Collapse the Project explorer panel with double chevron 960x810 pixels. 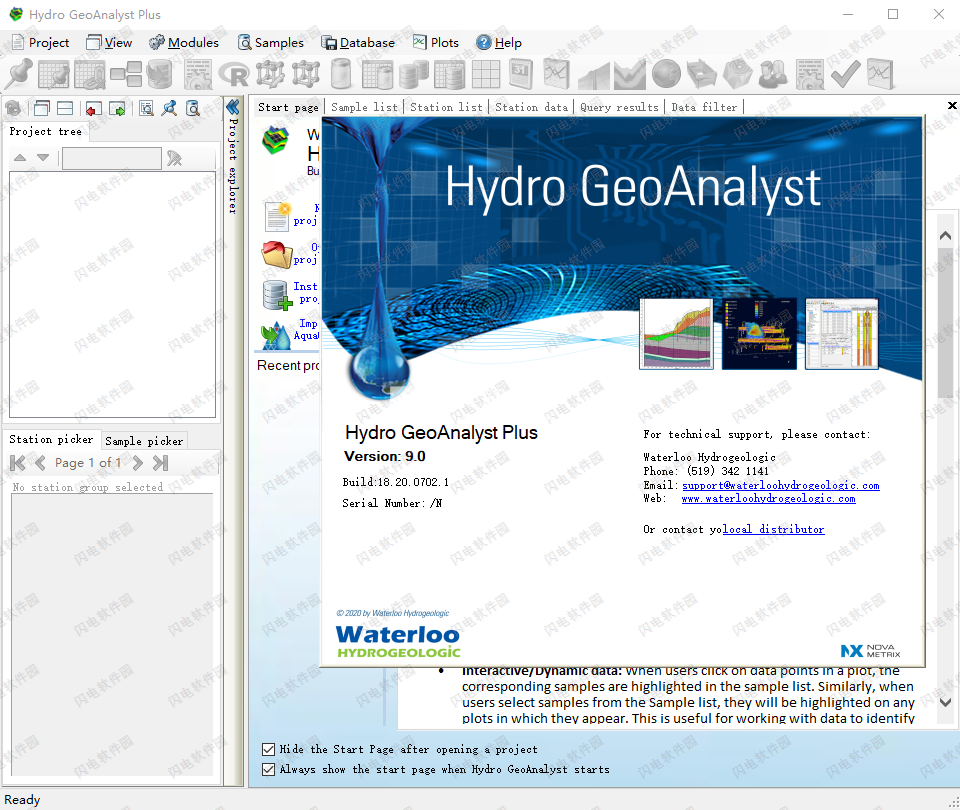point(233,108)
